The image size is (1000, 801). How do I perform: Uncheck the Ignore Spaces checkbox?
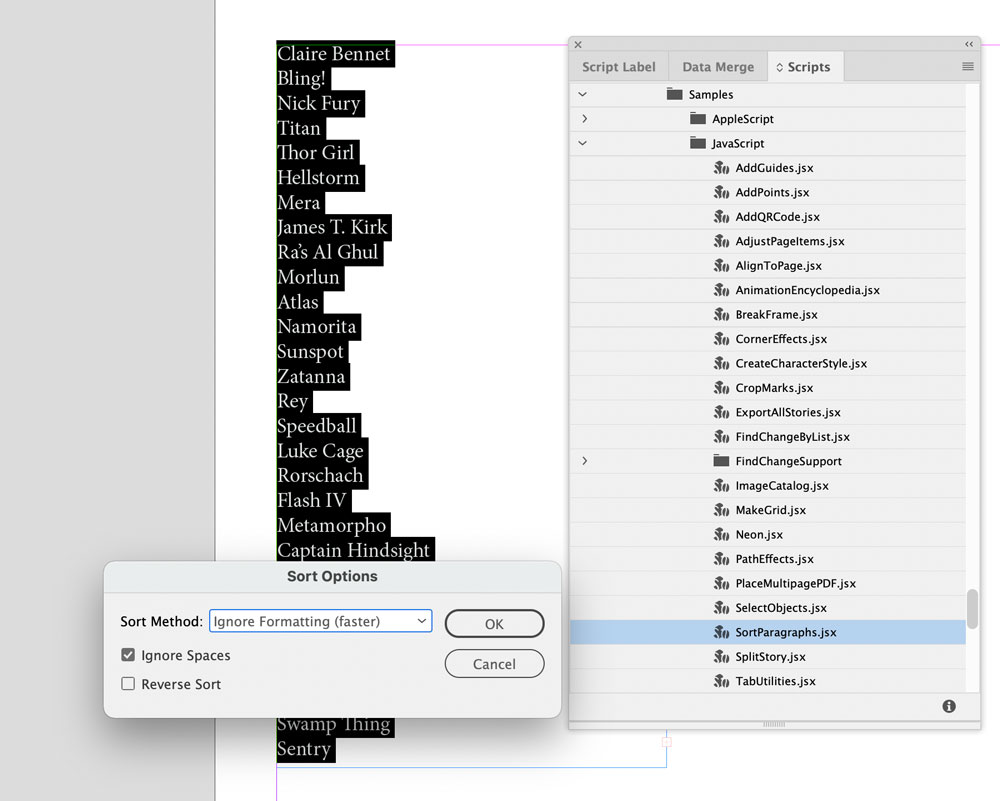pos(128,655)
